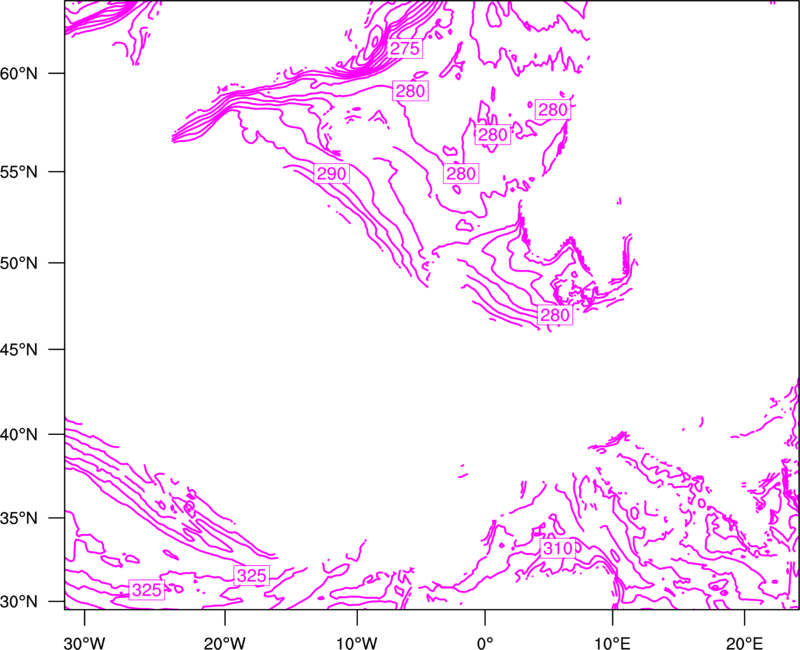Click the 20°W longitude axis label
800x650 pixels.
click(225, 643)
